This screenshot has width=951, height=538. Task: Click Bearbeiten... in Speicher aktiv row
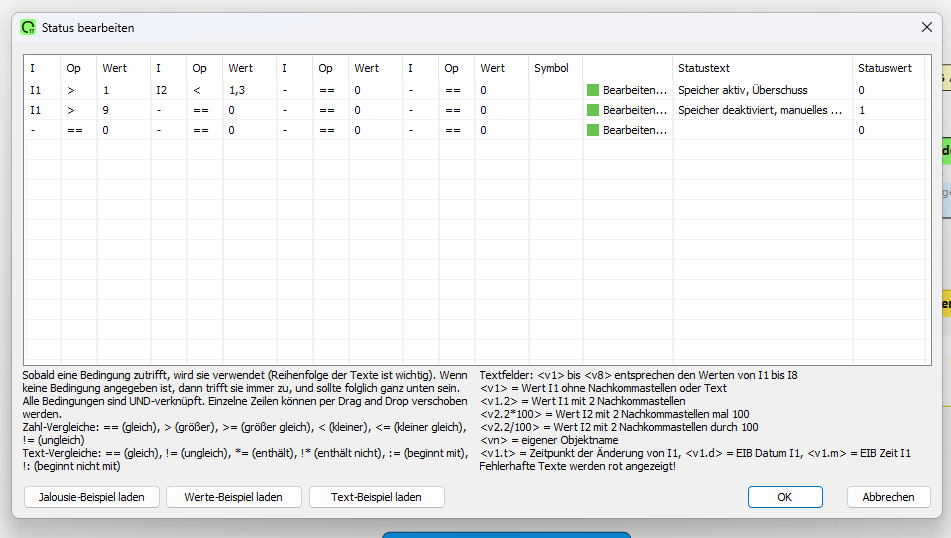pos(635,90)
